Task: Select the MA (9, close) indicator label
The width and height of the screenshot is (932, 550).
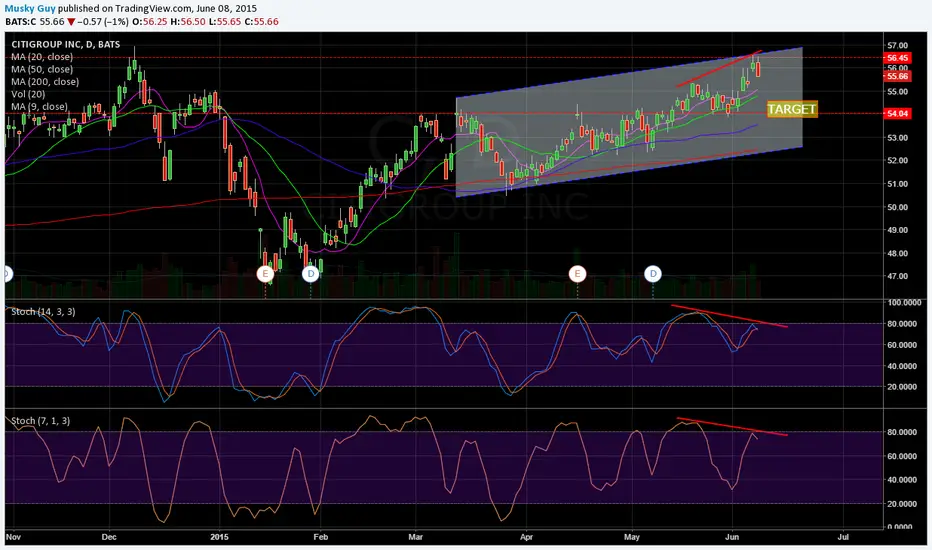Action: click(39, 107)
